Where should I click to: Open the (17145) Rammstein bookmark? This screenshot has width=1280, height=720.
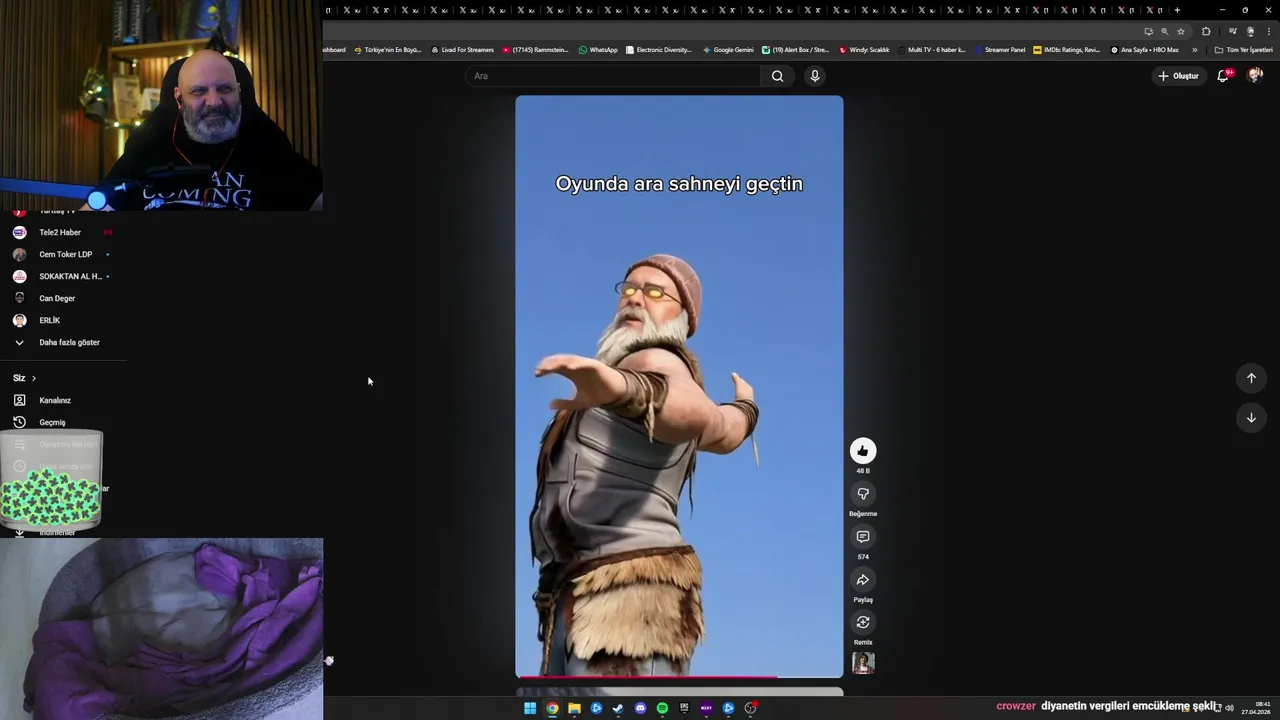535,49
